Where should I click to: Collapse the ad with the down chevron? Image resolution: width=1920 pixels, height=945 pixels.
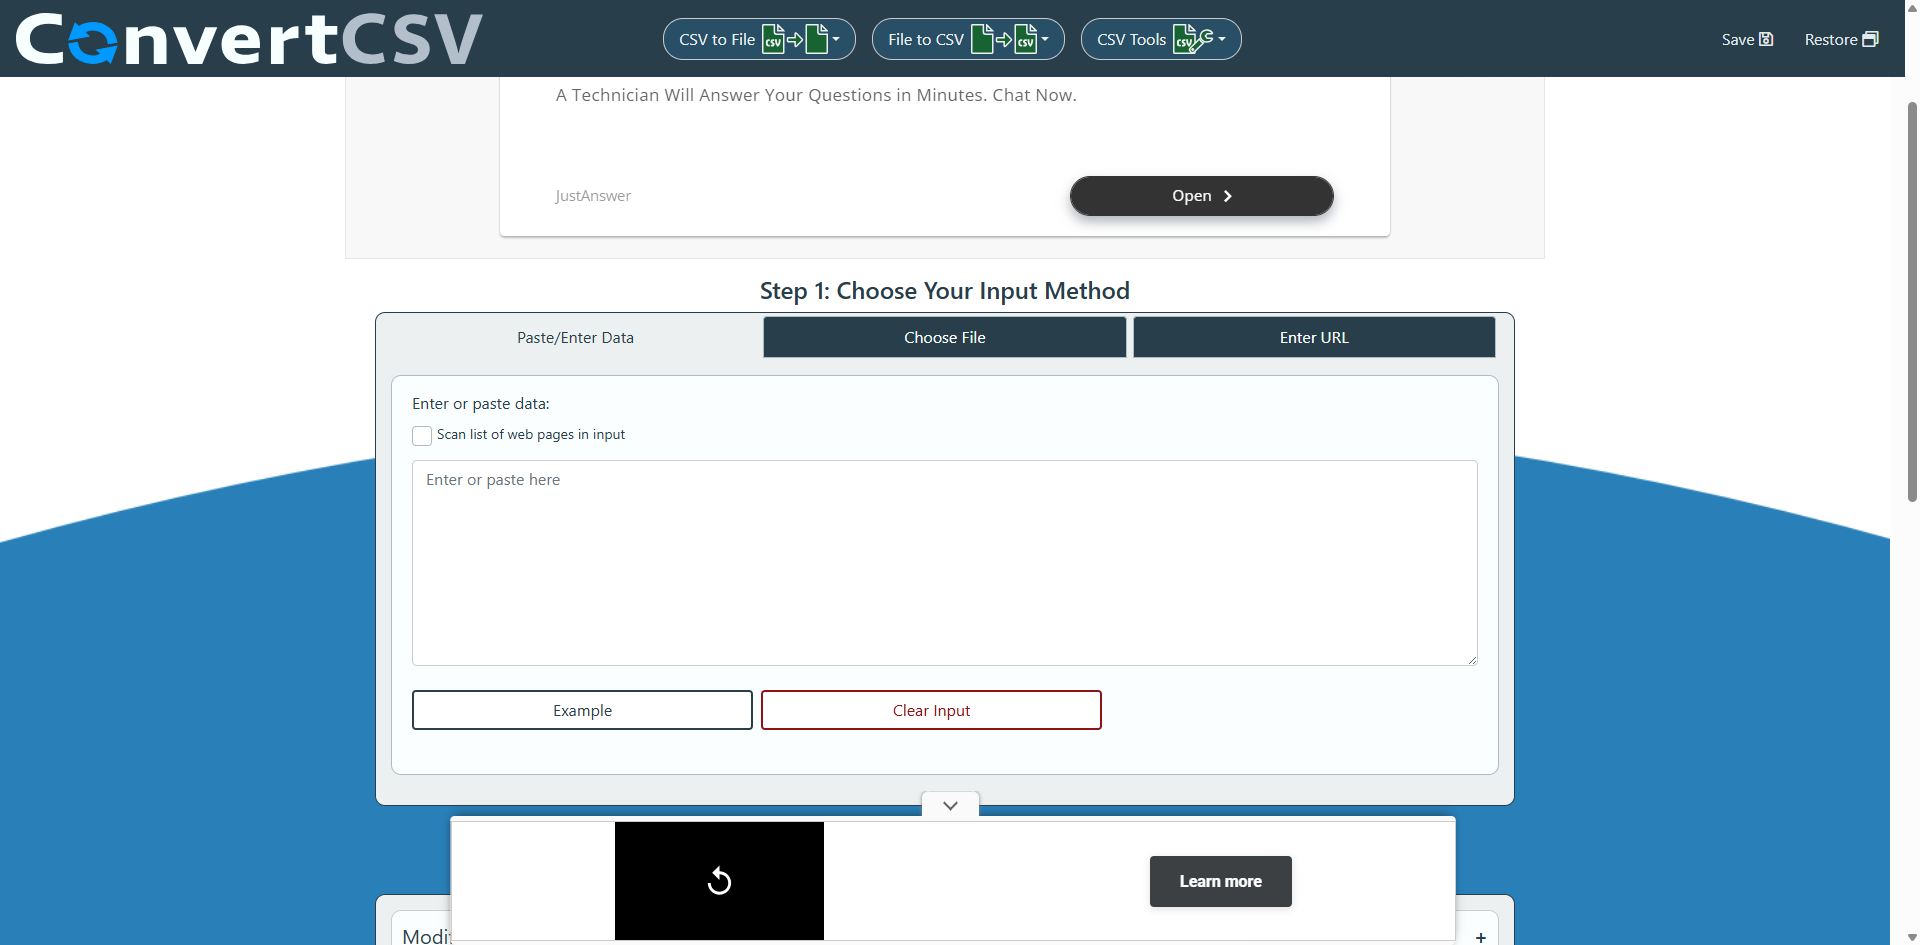pyautogui.click(x=950, y=806)
